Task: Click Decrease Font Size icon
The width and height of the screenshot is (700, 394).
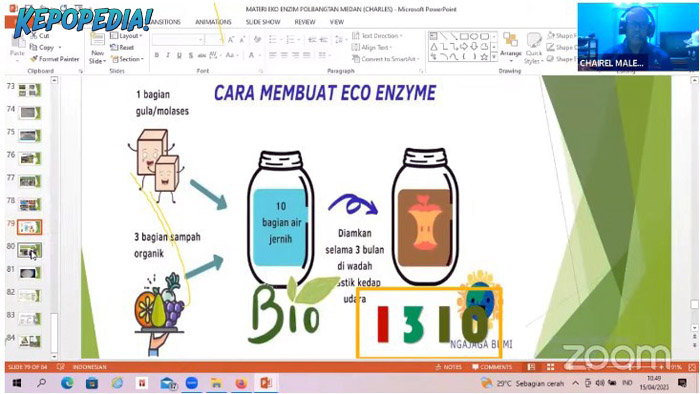Action: [x=242, y=40]
